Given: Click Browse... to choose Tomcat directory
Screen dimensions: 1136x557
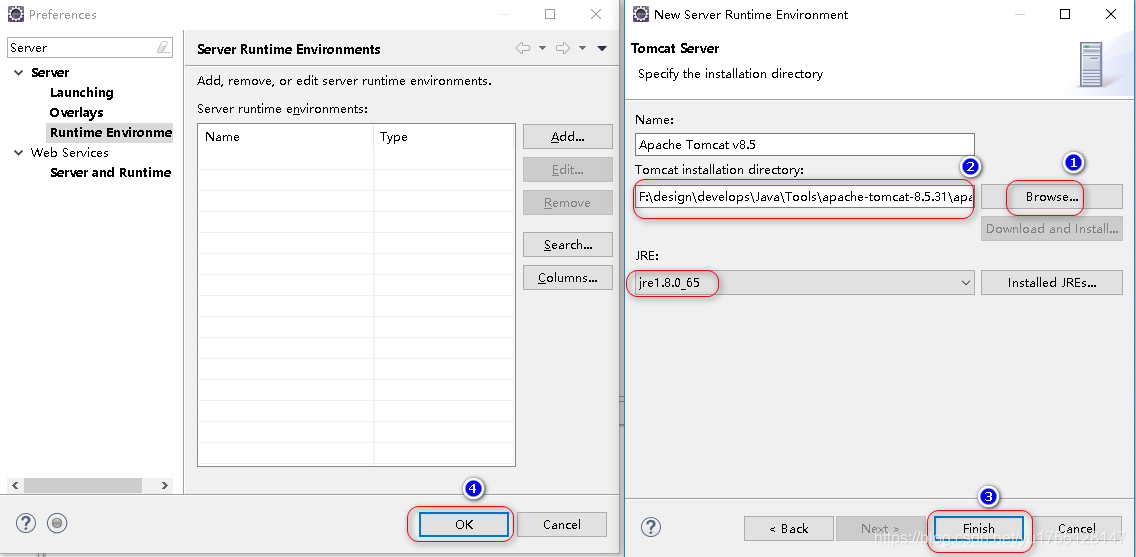Looking at the screenshot, I should (1051, 197).
